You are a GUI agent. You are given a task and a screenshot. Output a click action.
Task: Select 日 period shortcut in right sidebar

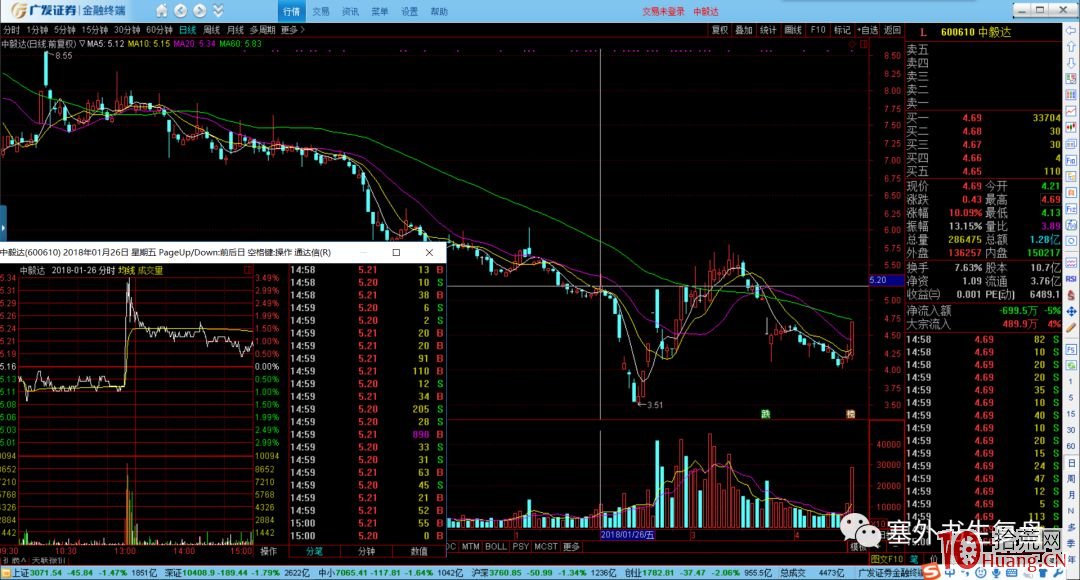1071,463
